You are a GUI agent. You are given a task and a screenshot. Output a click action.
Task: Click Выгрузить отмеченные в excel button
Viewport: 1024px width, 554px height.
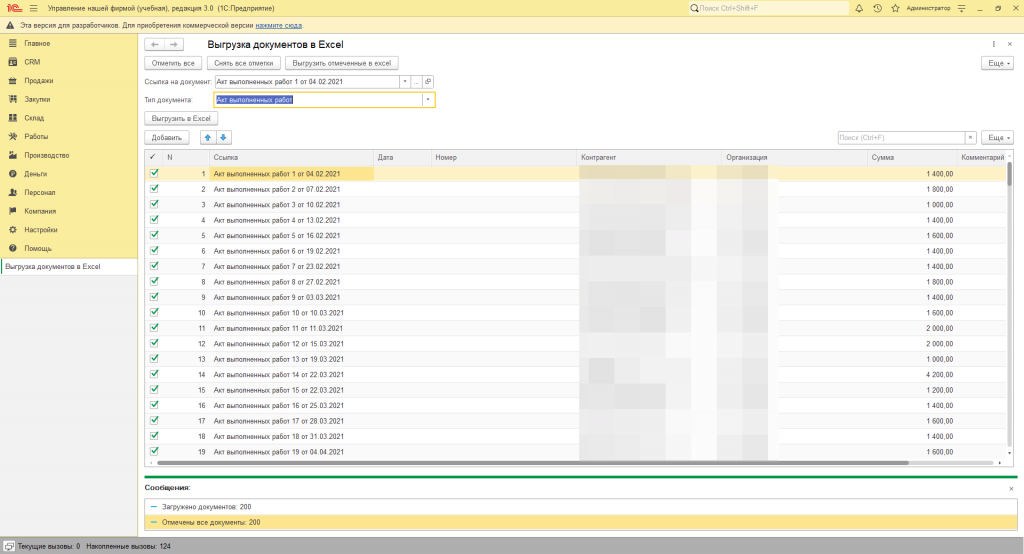coord(342,63)
